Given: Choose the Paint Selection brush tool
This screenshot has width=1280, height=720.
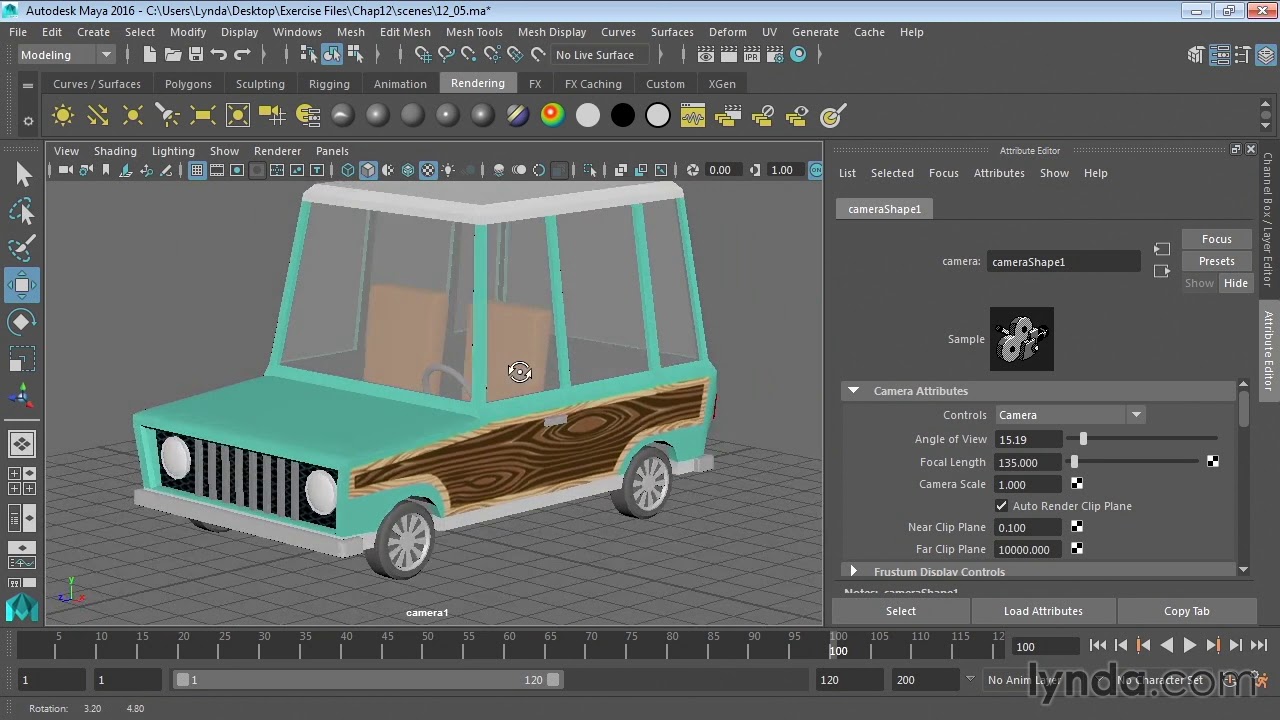Looking at the screenshot, I should coord(22,247).
